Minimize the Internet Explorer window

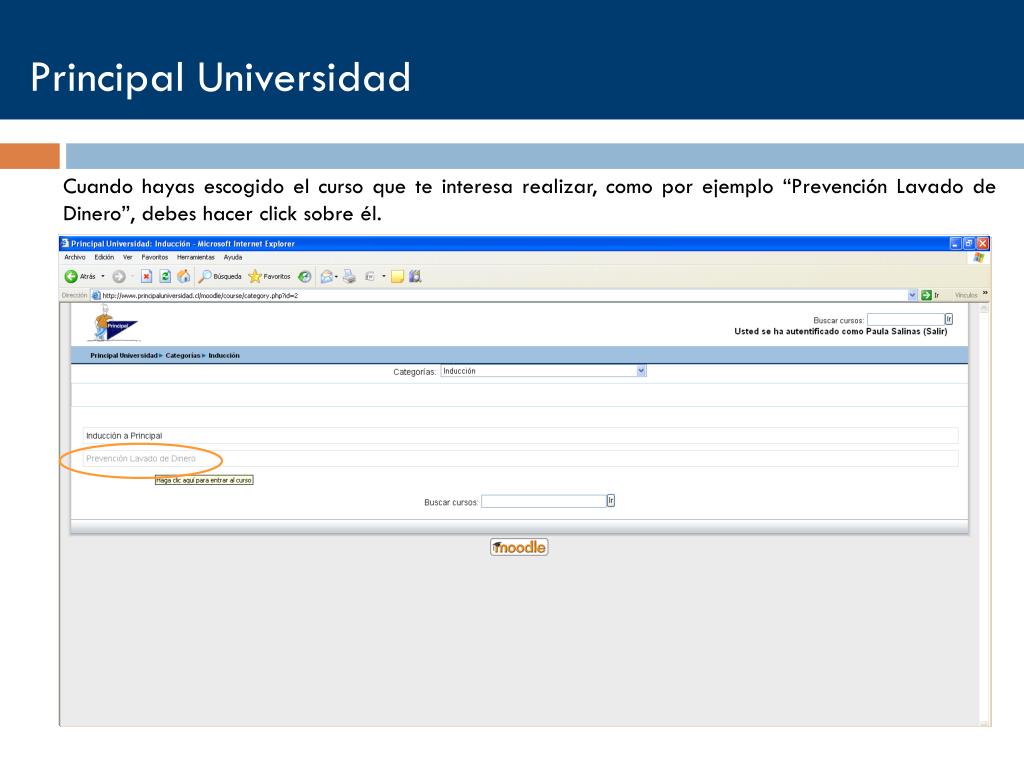pyautogui.click(x=955, y=244)
